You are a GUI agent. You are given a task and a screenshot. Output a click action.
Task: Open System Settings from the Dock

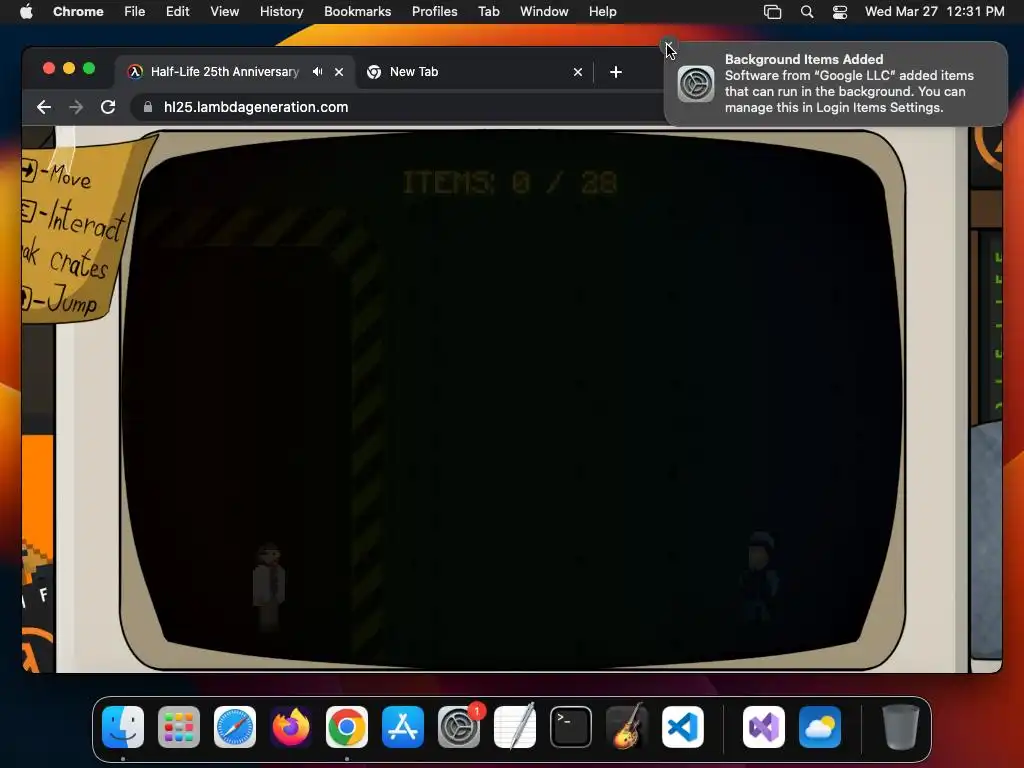pyautogui.click(x=459, y=727)
